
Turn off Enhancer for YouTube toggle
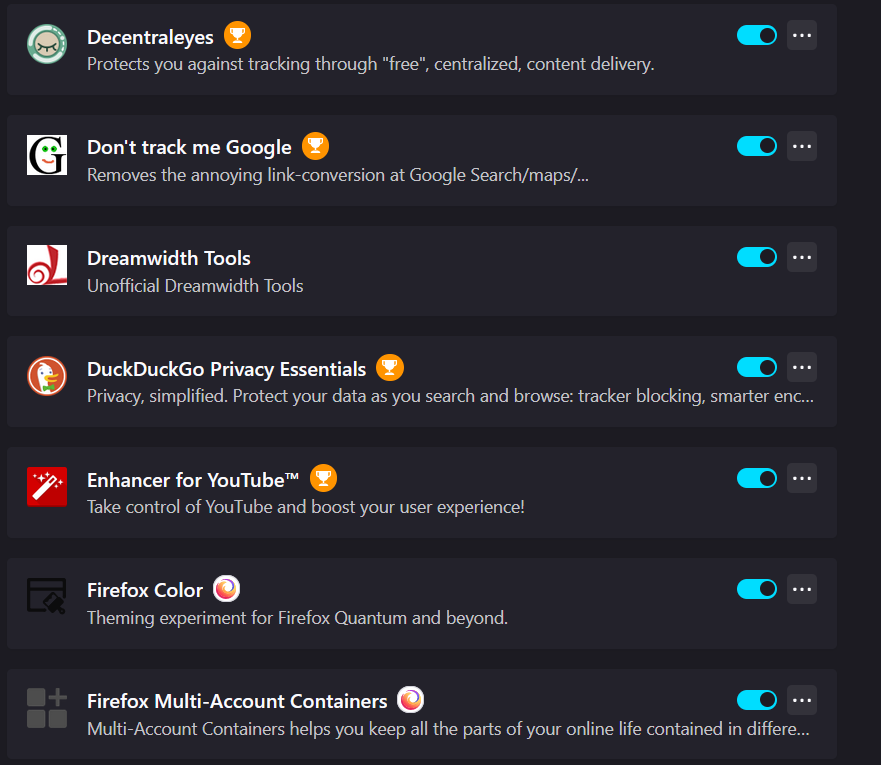pos(757,479)
